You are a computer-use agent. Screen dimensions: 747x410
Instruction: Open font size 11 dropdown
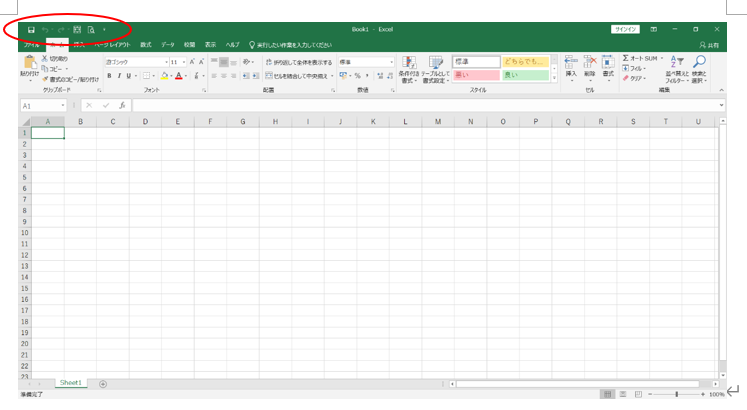(184, 62)
